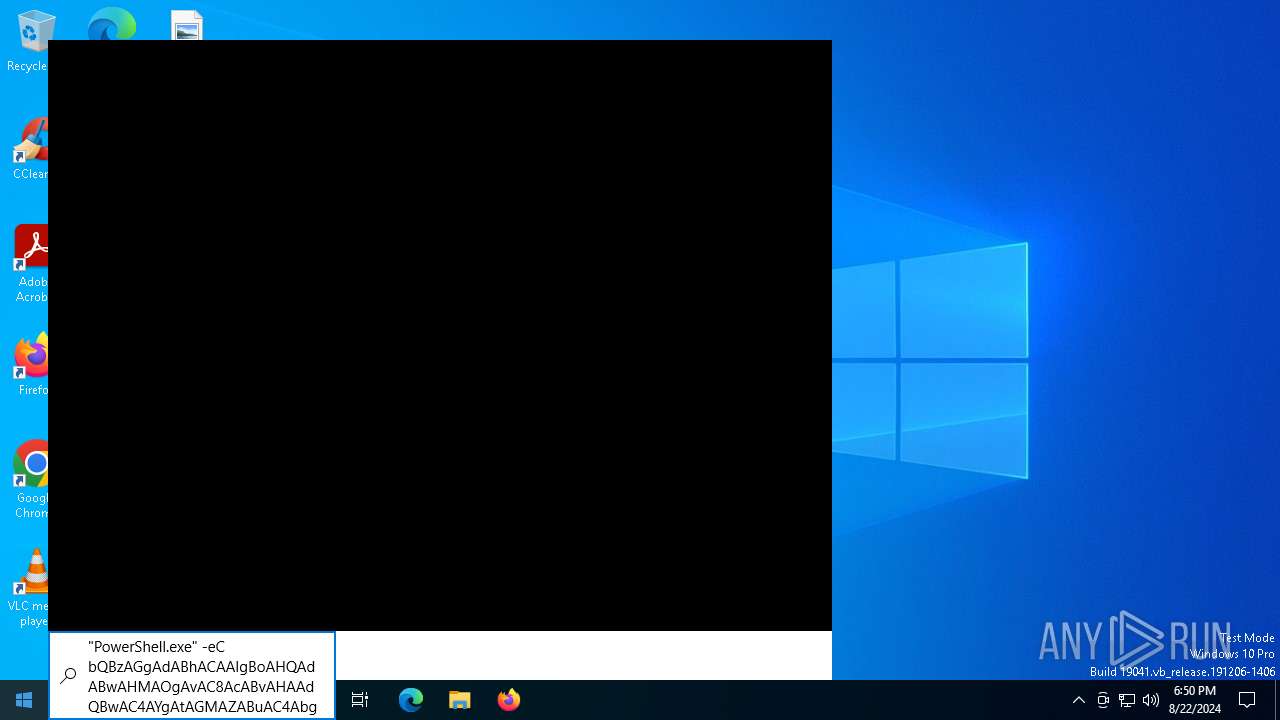Select the Adobe Acrobat desktop shortcut
This screenshot has height=720, width=1280.
point(31,264)
